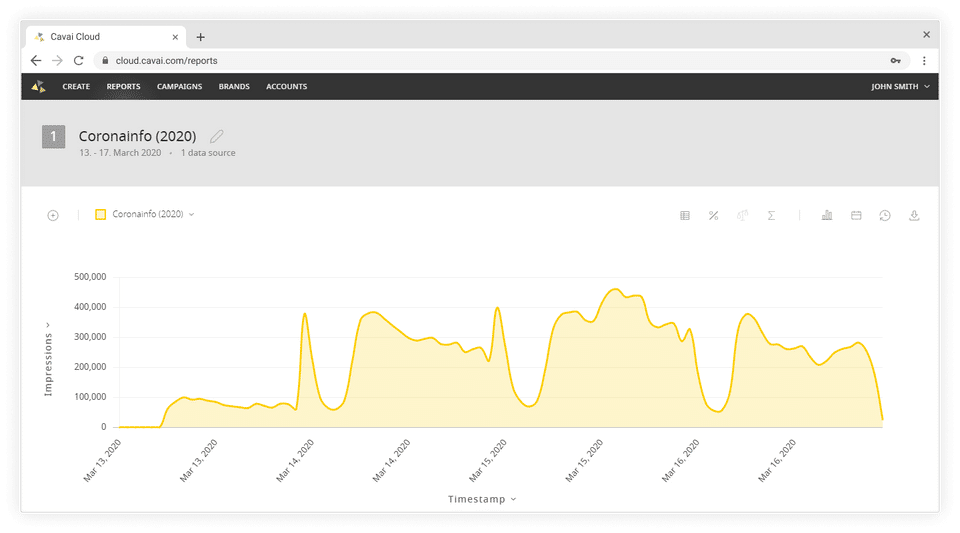Open the browser three-dot menu
Viewport: 960px width, 533px height.
click(924, 61)
